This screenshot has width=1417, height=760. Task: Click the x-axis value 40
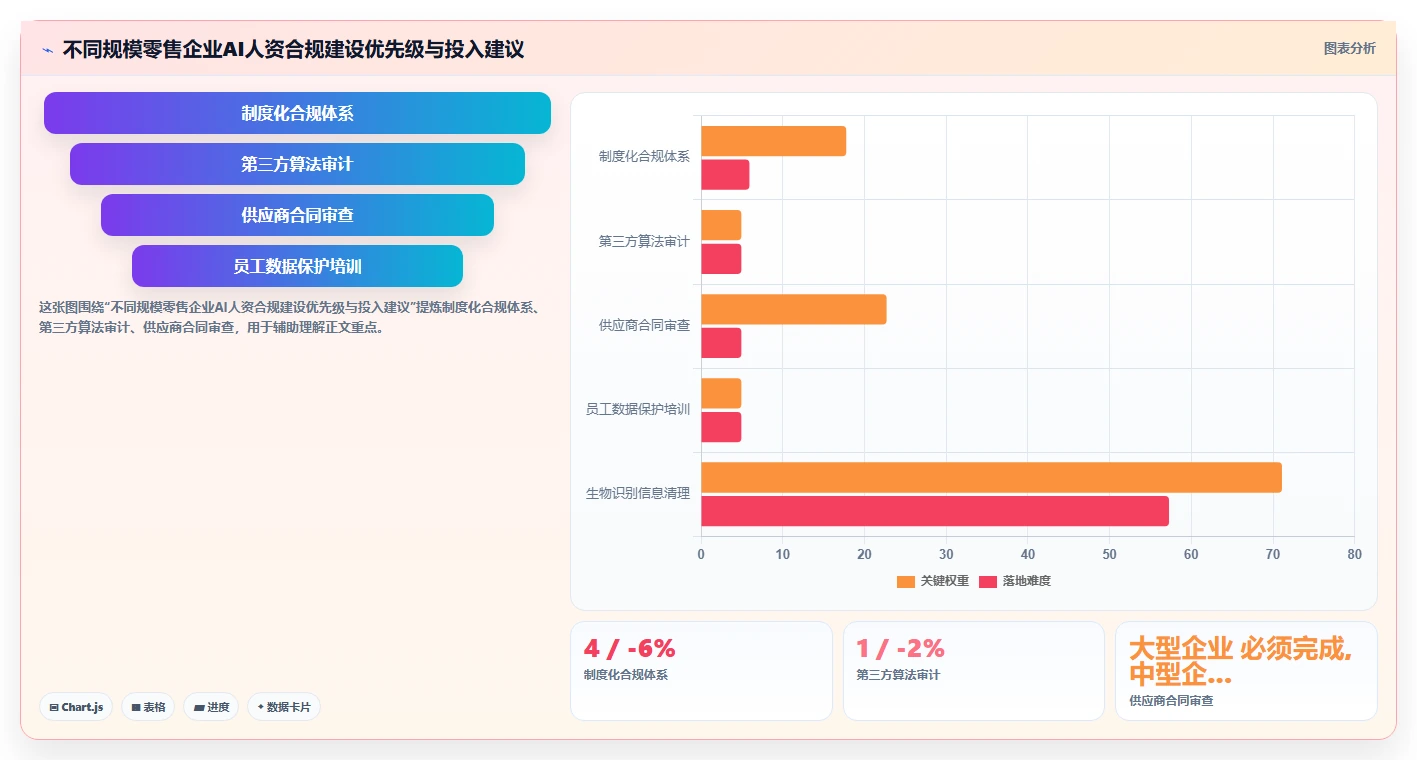pyautogui.click(x=1027, y=554)
